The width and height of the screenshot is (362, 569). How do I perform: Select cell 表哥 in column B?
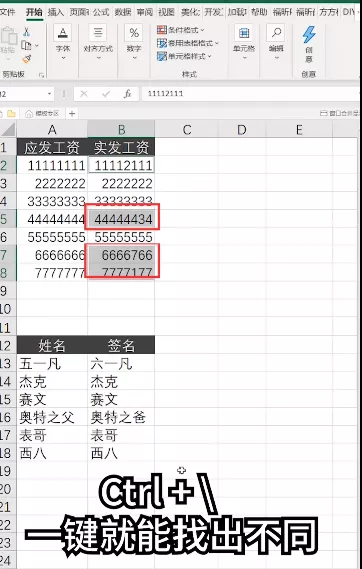(x=121, y=435)
